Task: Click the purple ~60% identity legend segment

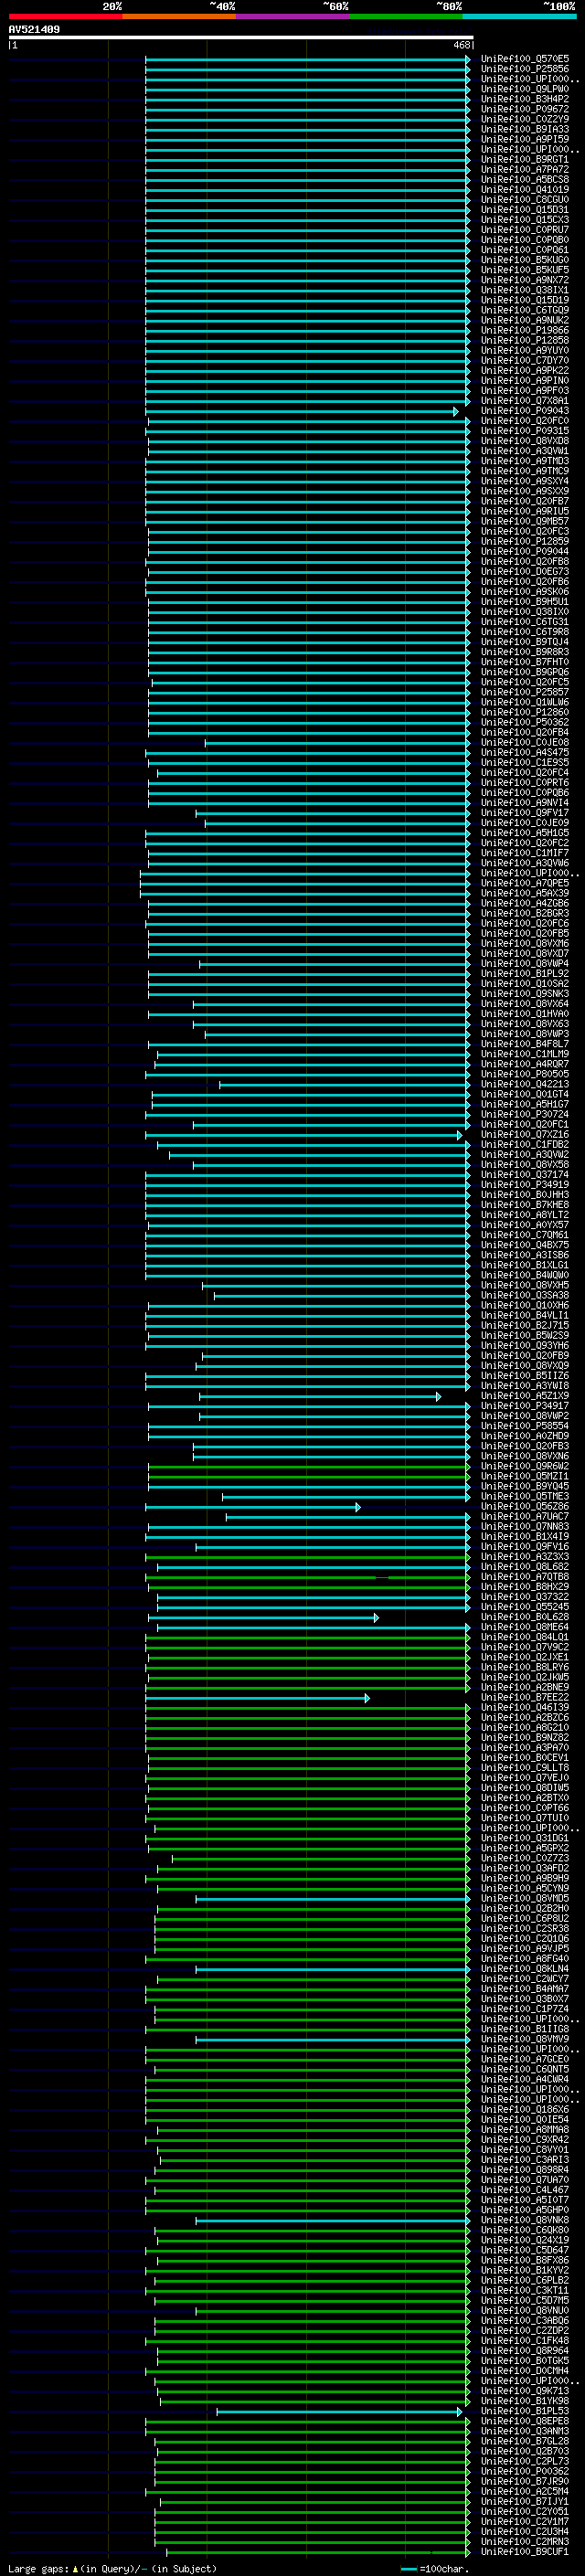Action: (x=293, y=16)
